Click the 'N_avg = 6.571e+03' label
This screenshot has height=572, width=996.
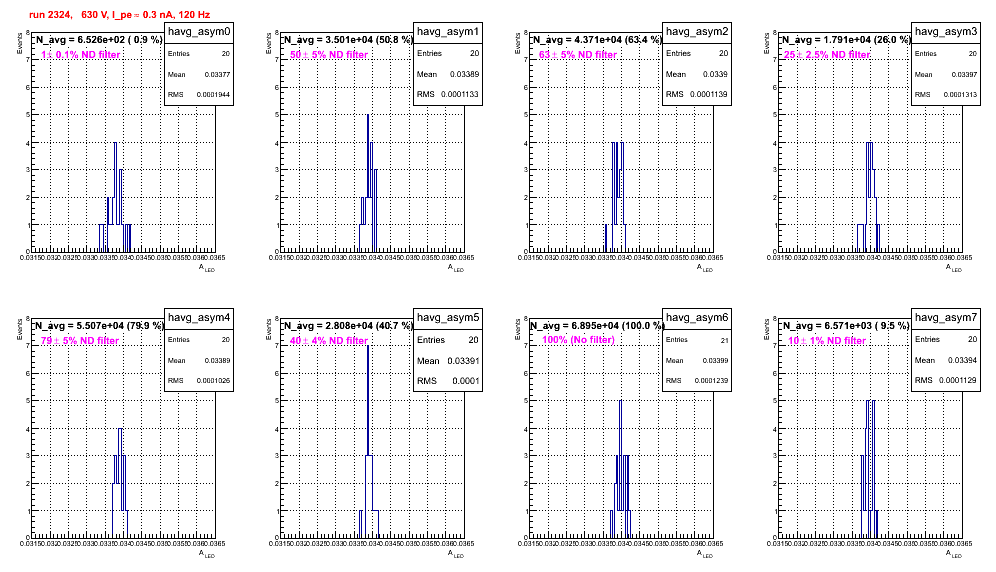point(845,325)
